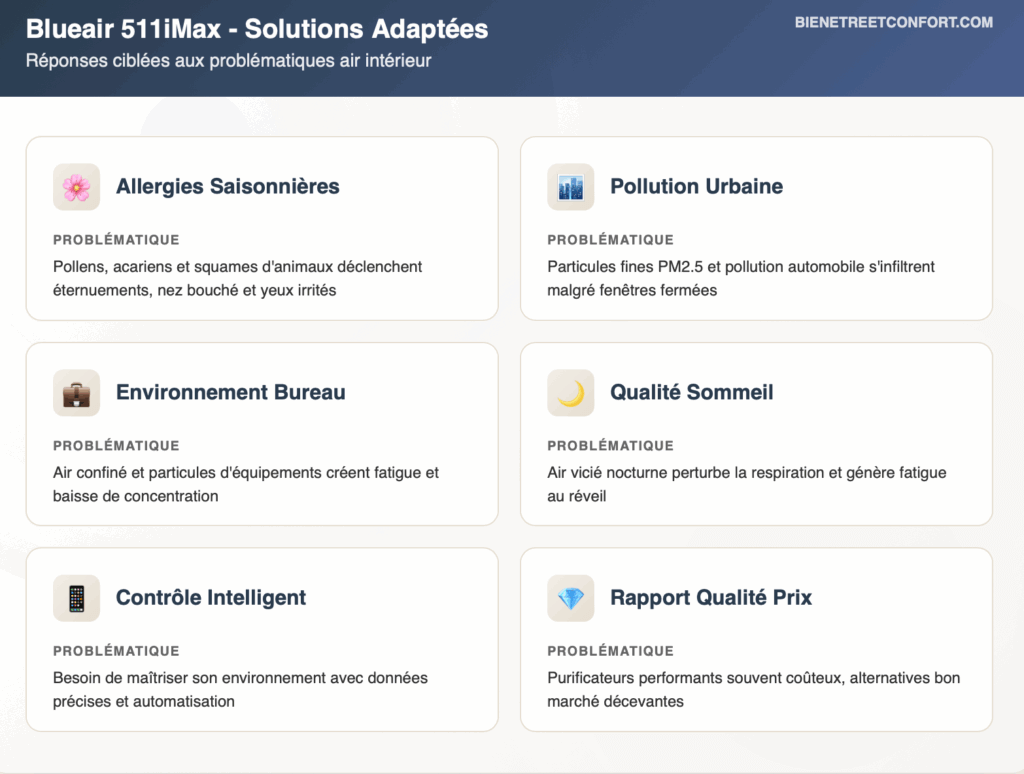Click the crescent moon icon for Qualité Sommeil
1024x774 pixels.
point(571,393)
